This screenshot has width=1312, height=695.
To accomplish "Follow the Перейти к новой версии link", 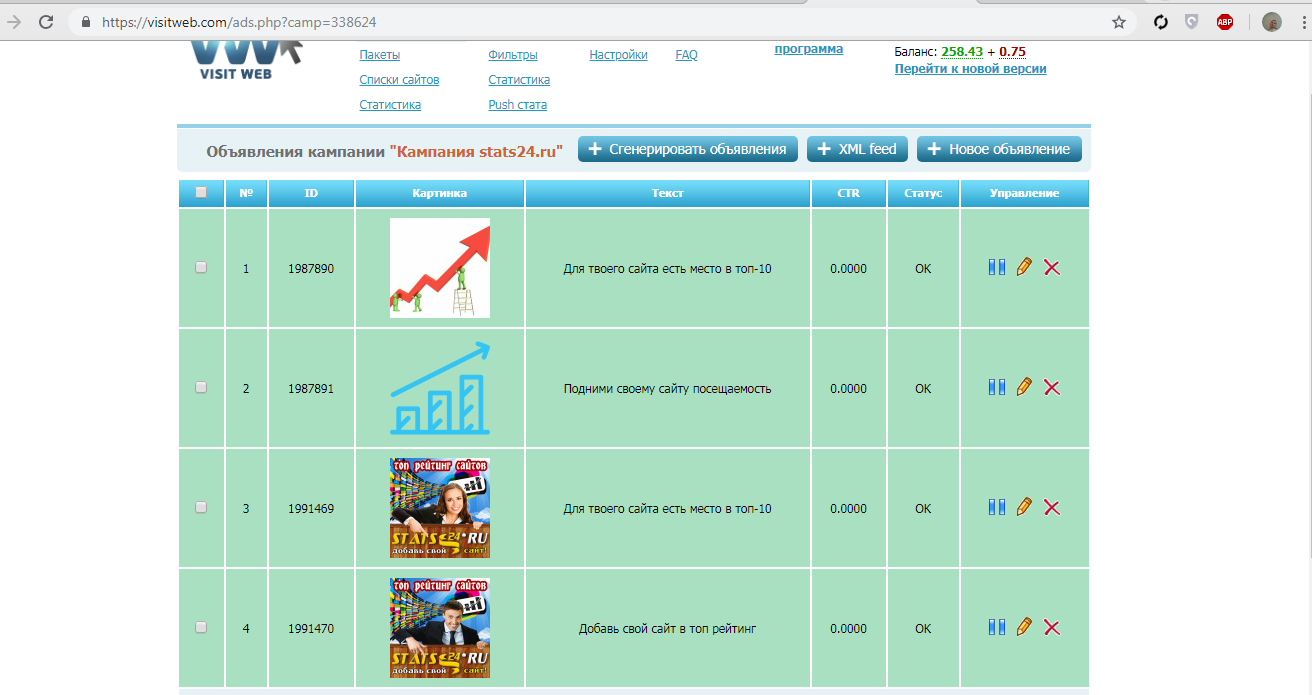I will pos(970,69).
